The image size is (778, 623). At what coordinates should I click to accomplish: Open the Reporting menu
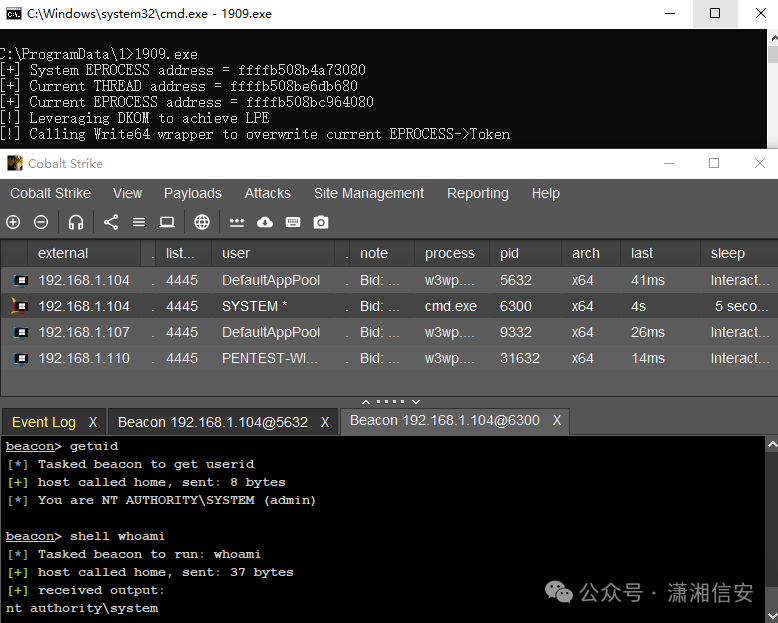477,193
